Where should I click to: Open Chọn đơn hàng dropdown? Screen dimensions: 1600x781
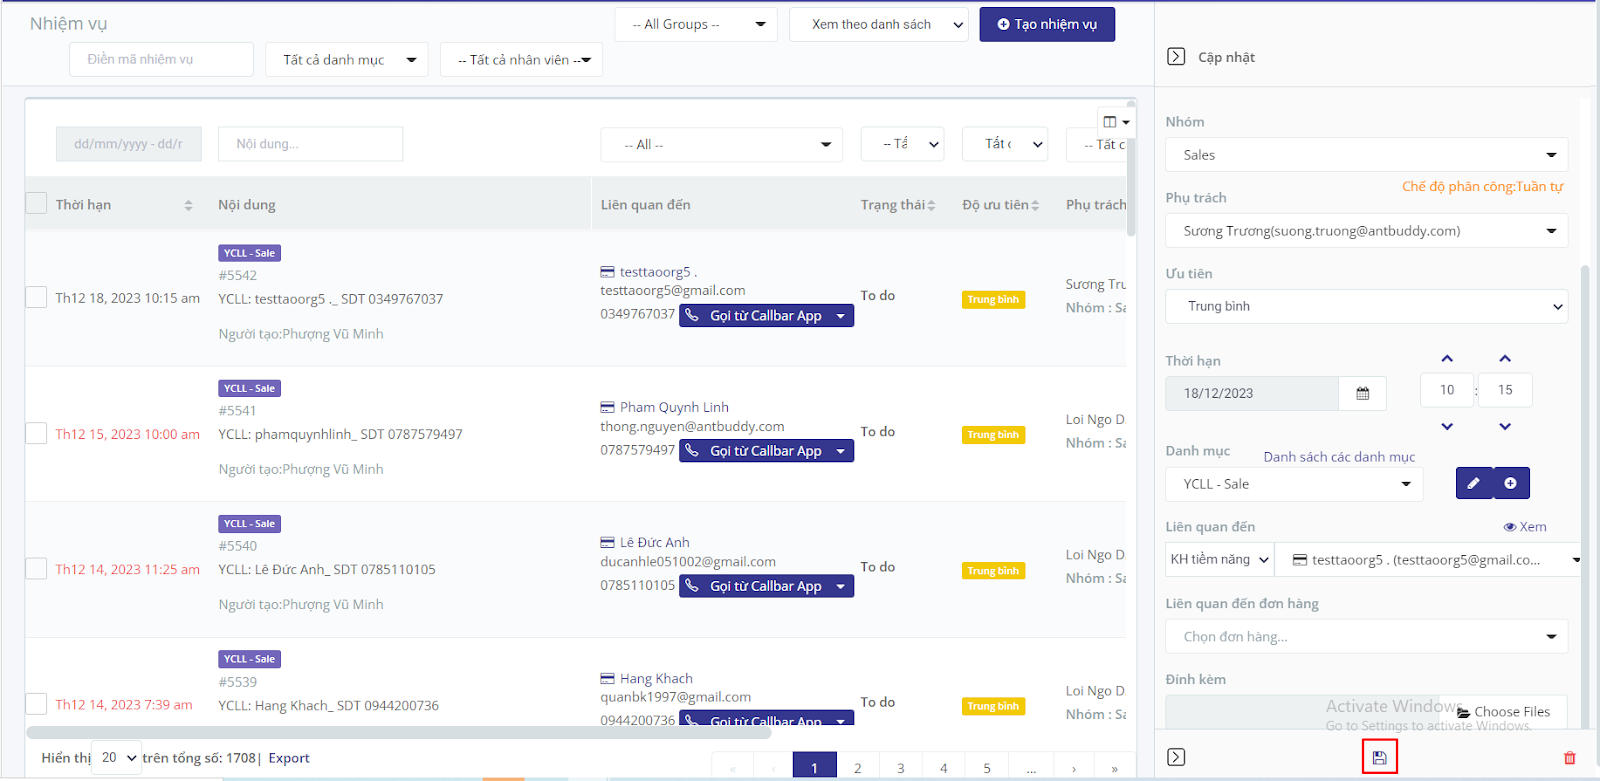coord(1366,636)
